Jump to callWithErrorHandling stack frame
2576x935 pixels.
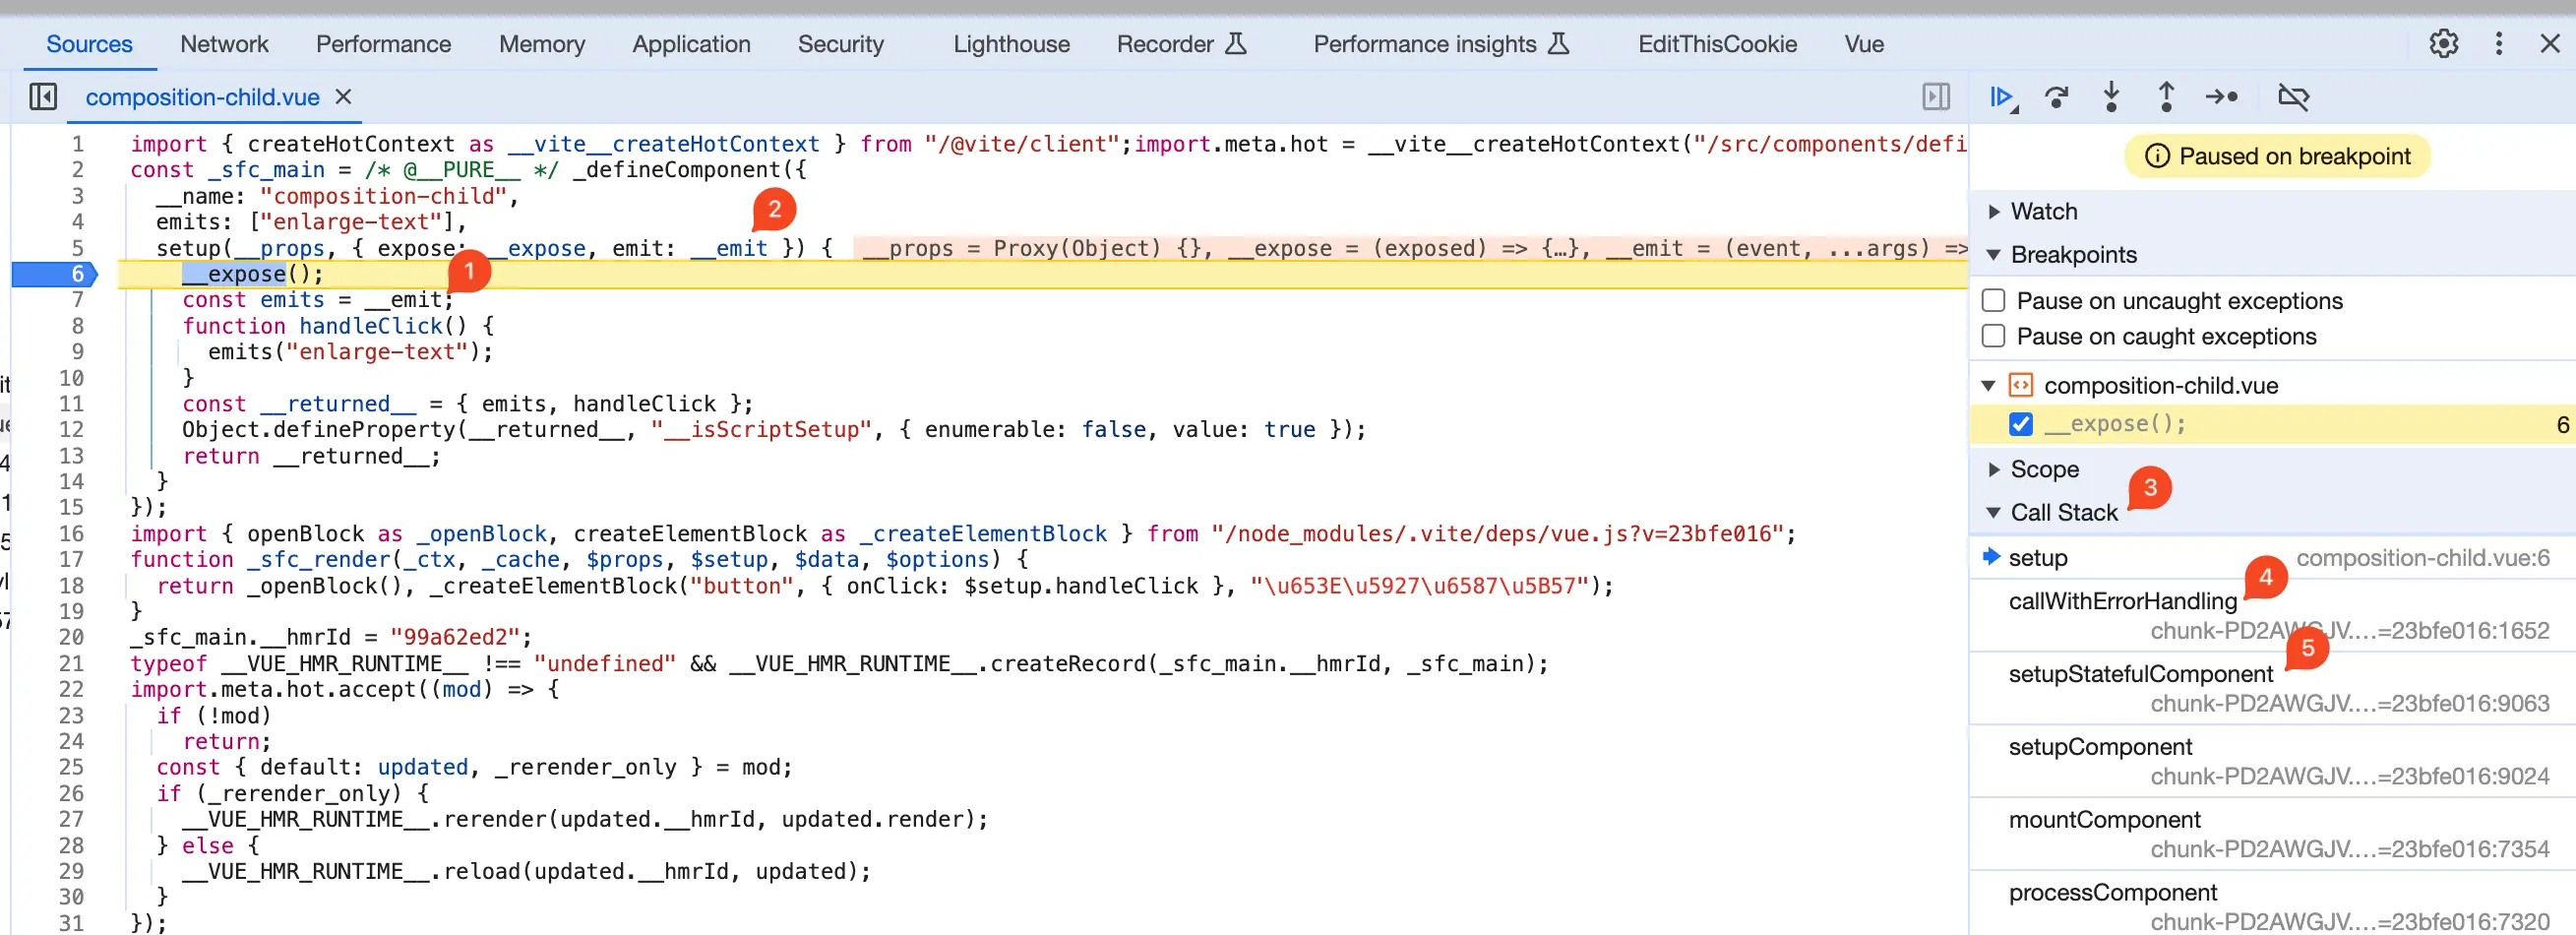[2122, 601]
